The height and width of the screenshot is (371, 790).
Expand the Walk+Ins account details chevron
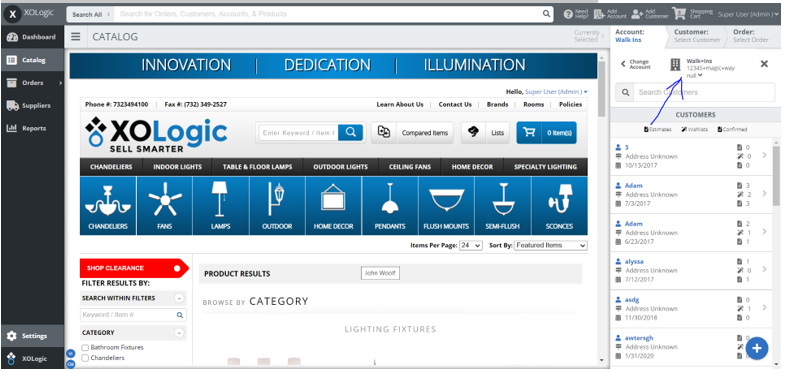tap(700, 75)
